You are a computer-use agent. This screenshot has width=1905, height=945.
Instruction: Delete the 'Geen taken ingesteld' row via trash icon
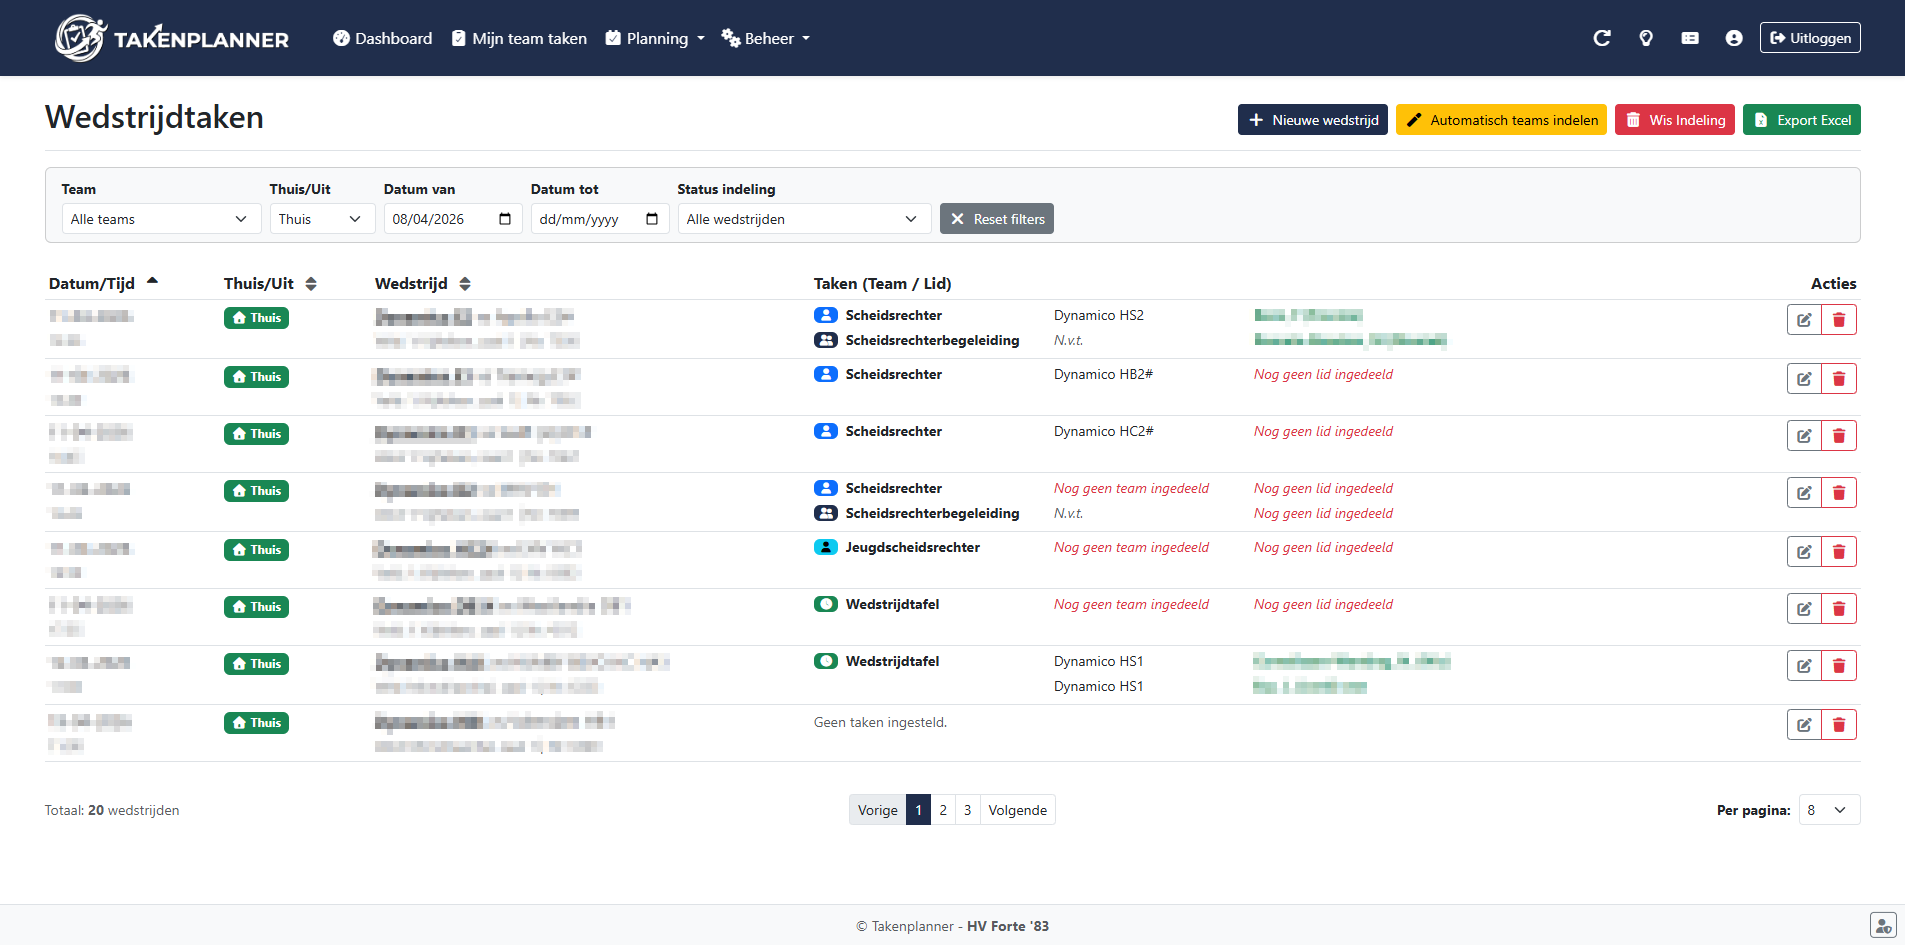click(x=1839, y=724)
